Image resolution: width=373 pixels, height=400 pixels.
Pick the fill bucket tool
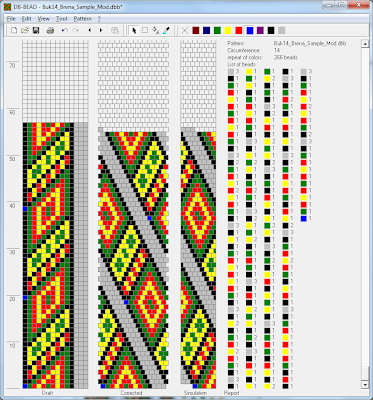155,31
